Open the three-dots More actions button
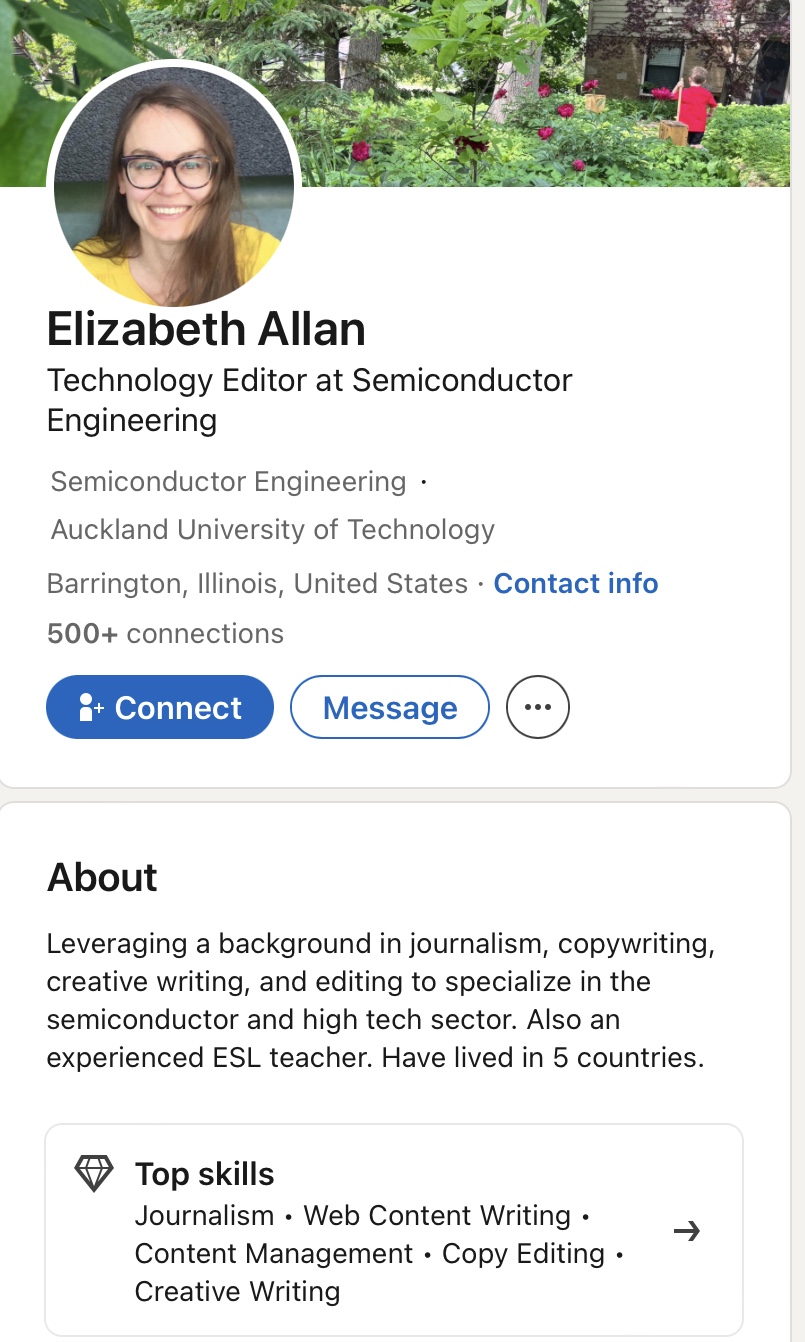This screenshot has height=1342, width=805. pos(538,707)
